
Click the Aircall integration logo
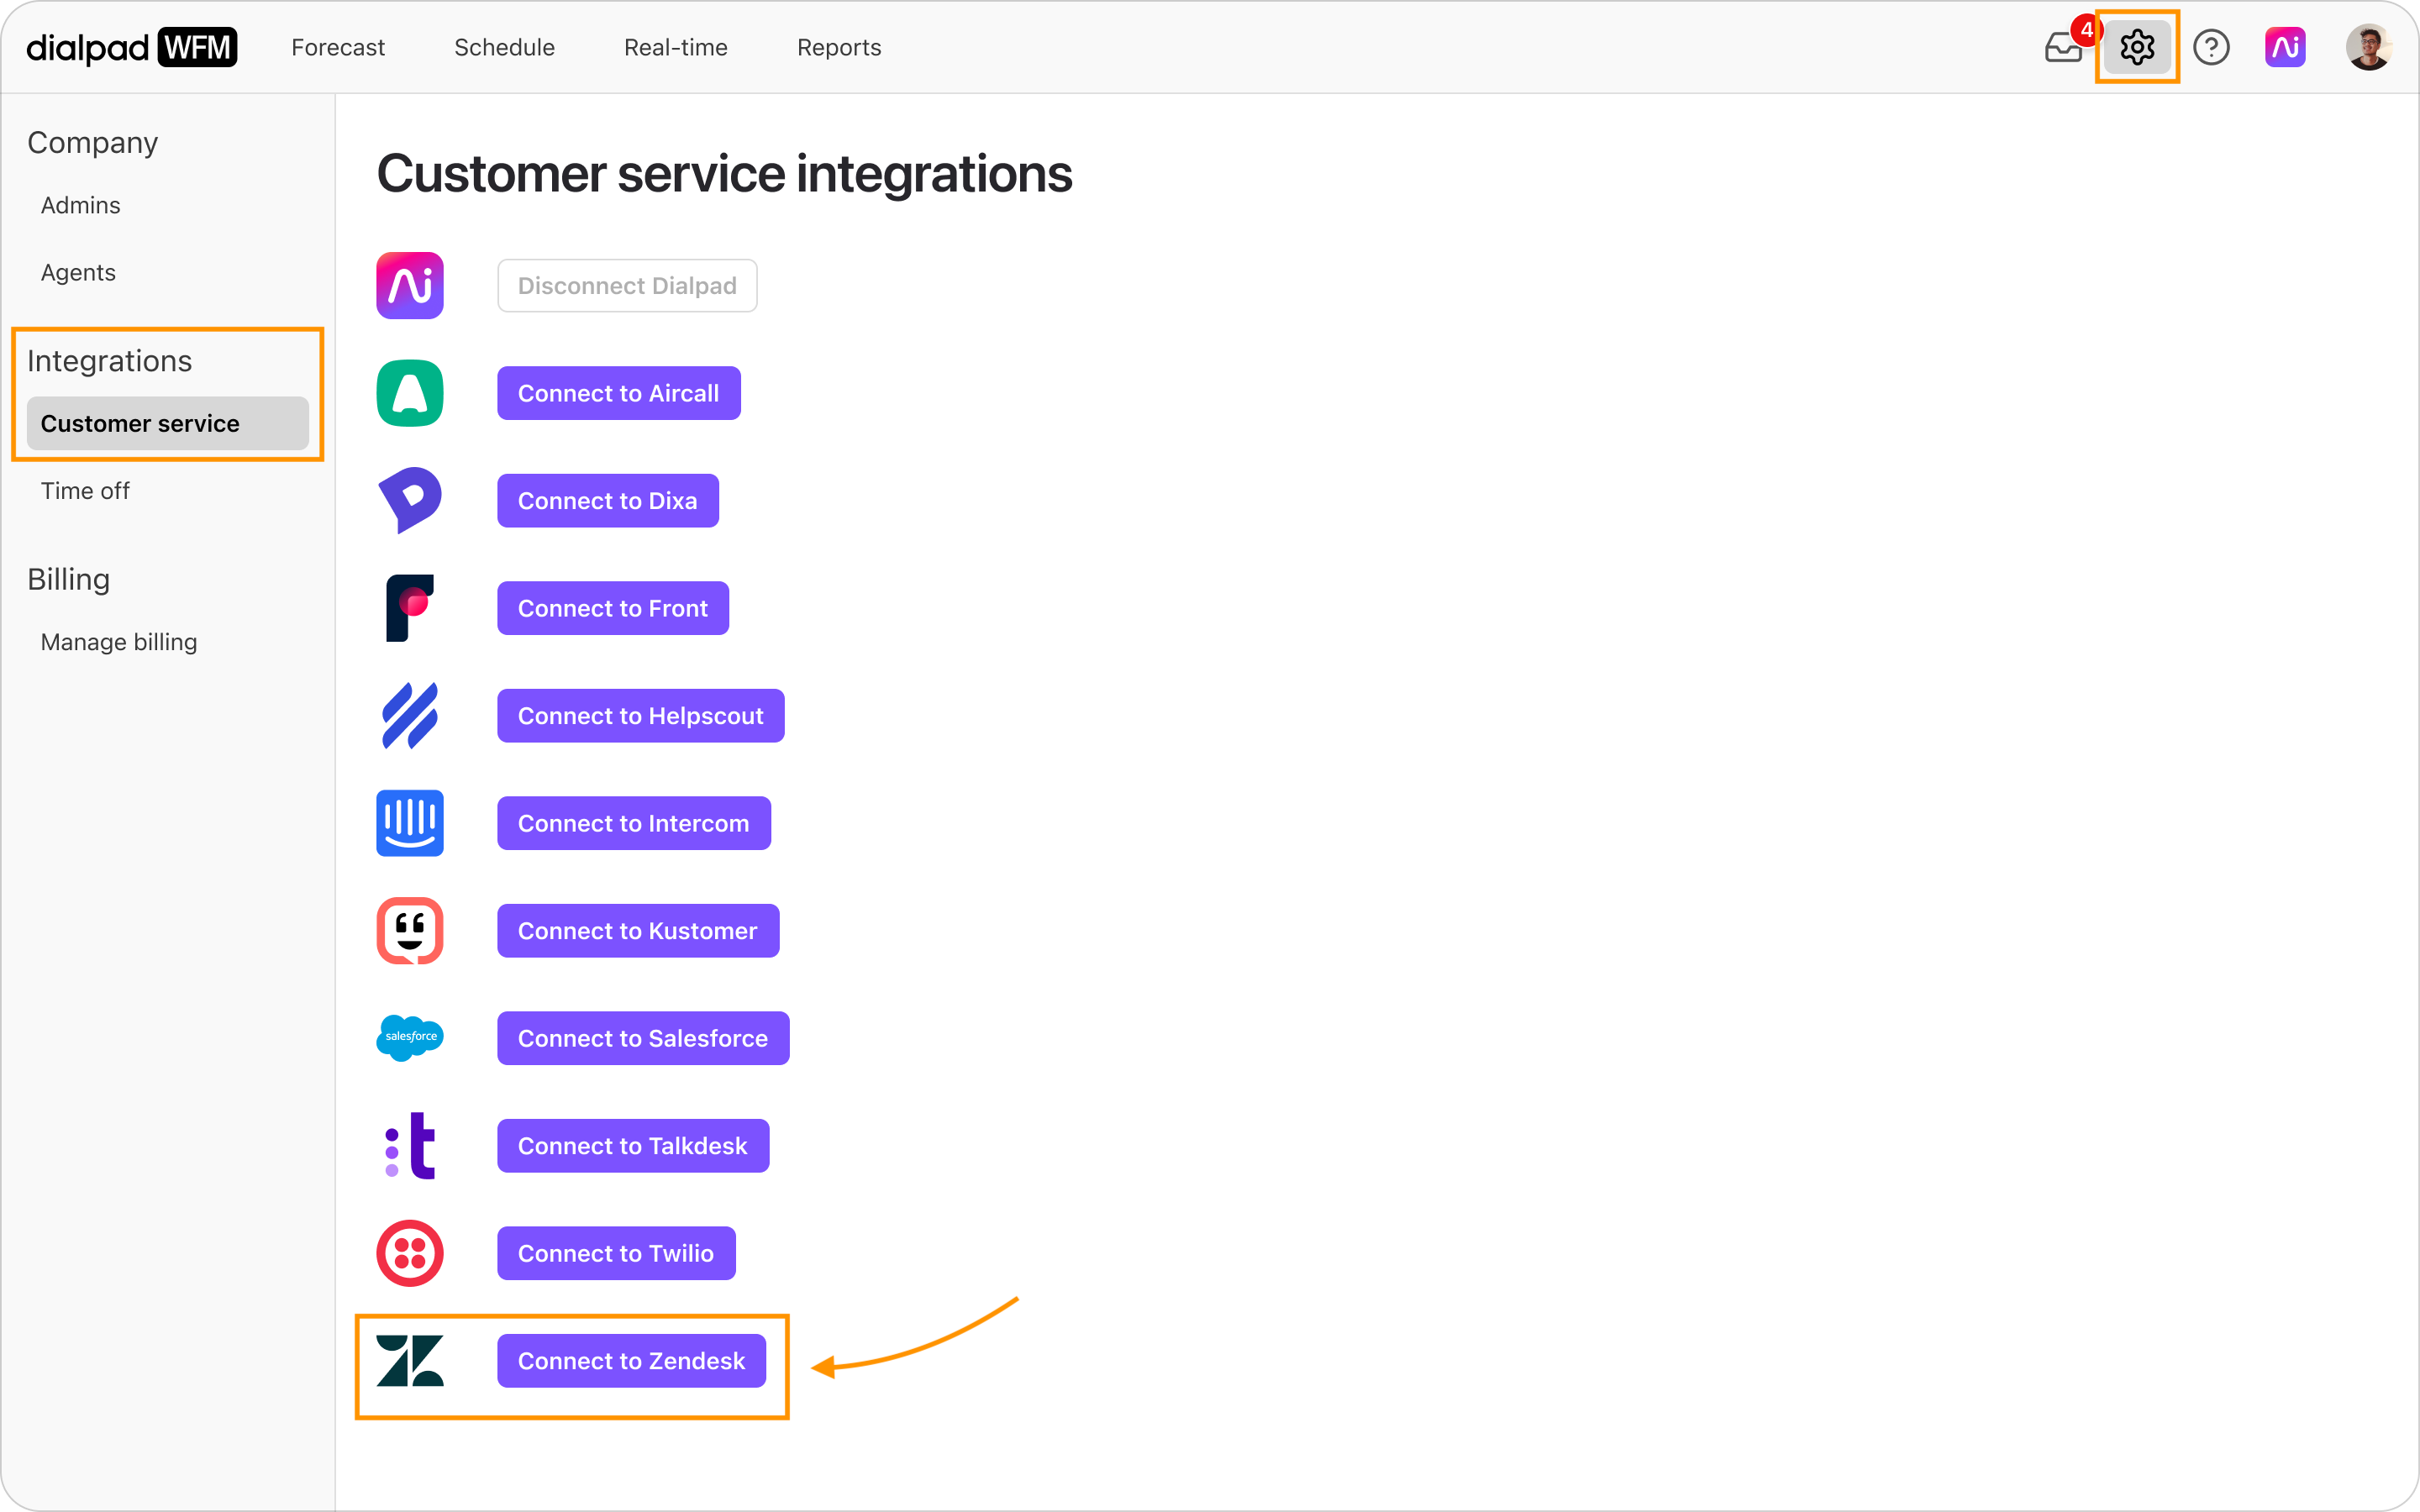click(x=410, y=393)
